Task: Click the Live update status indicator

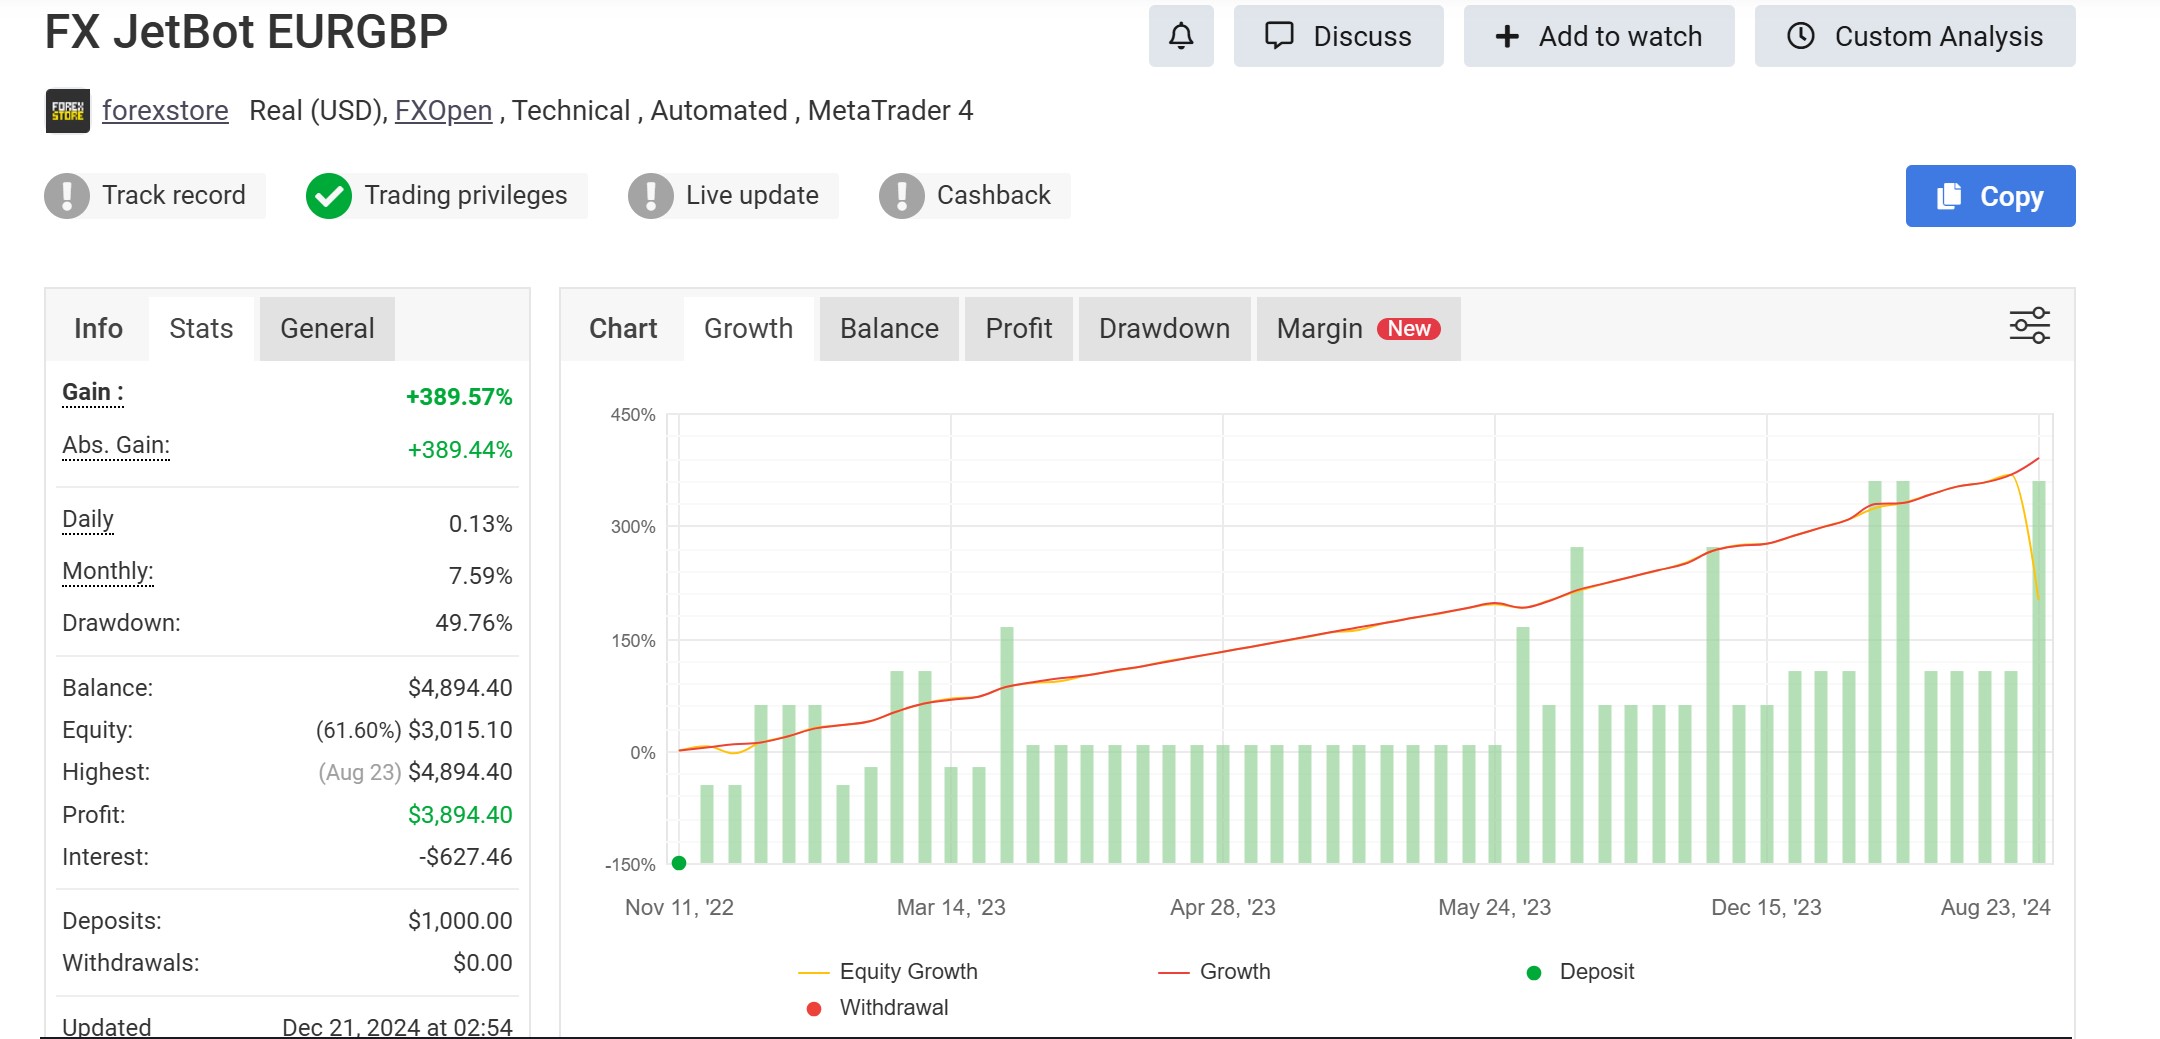Action: pyautogui.click(x=651, y=195)
